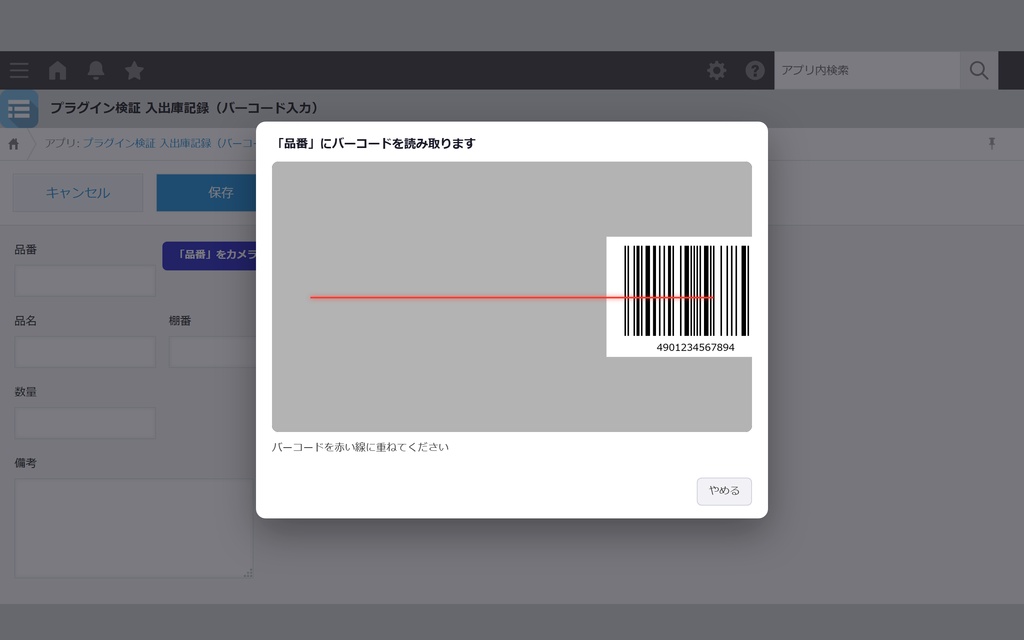Open help question mark icon
This screenshot has height=640, width=1024.
coord(755,71)
